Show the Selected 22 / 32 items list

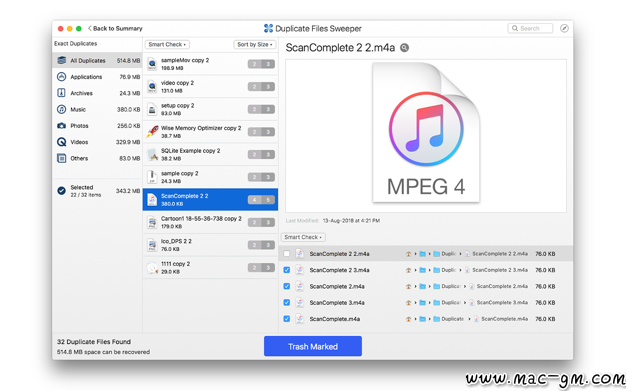pyautogui.click(x=97, y=191)
